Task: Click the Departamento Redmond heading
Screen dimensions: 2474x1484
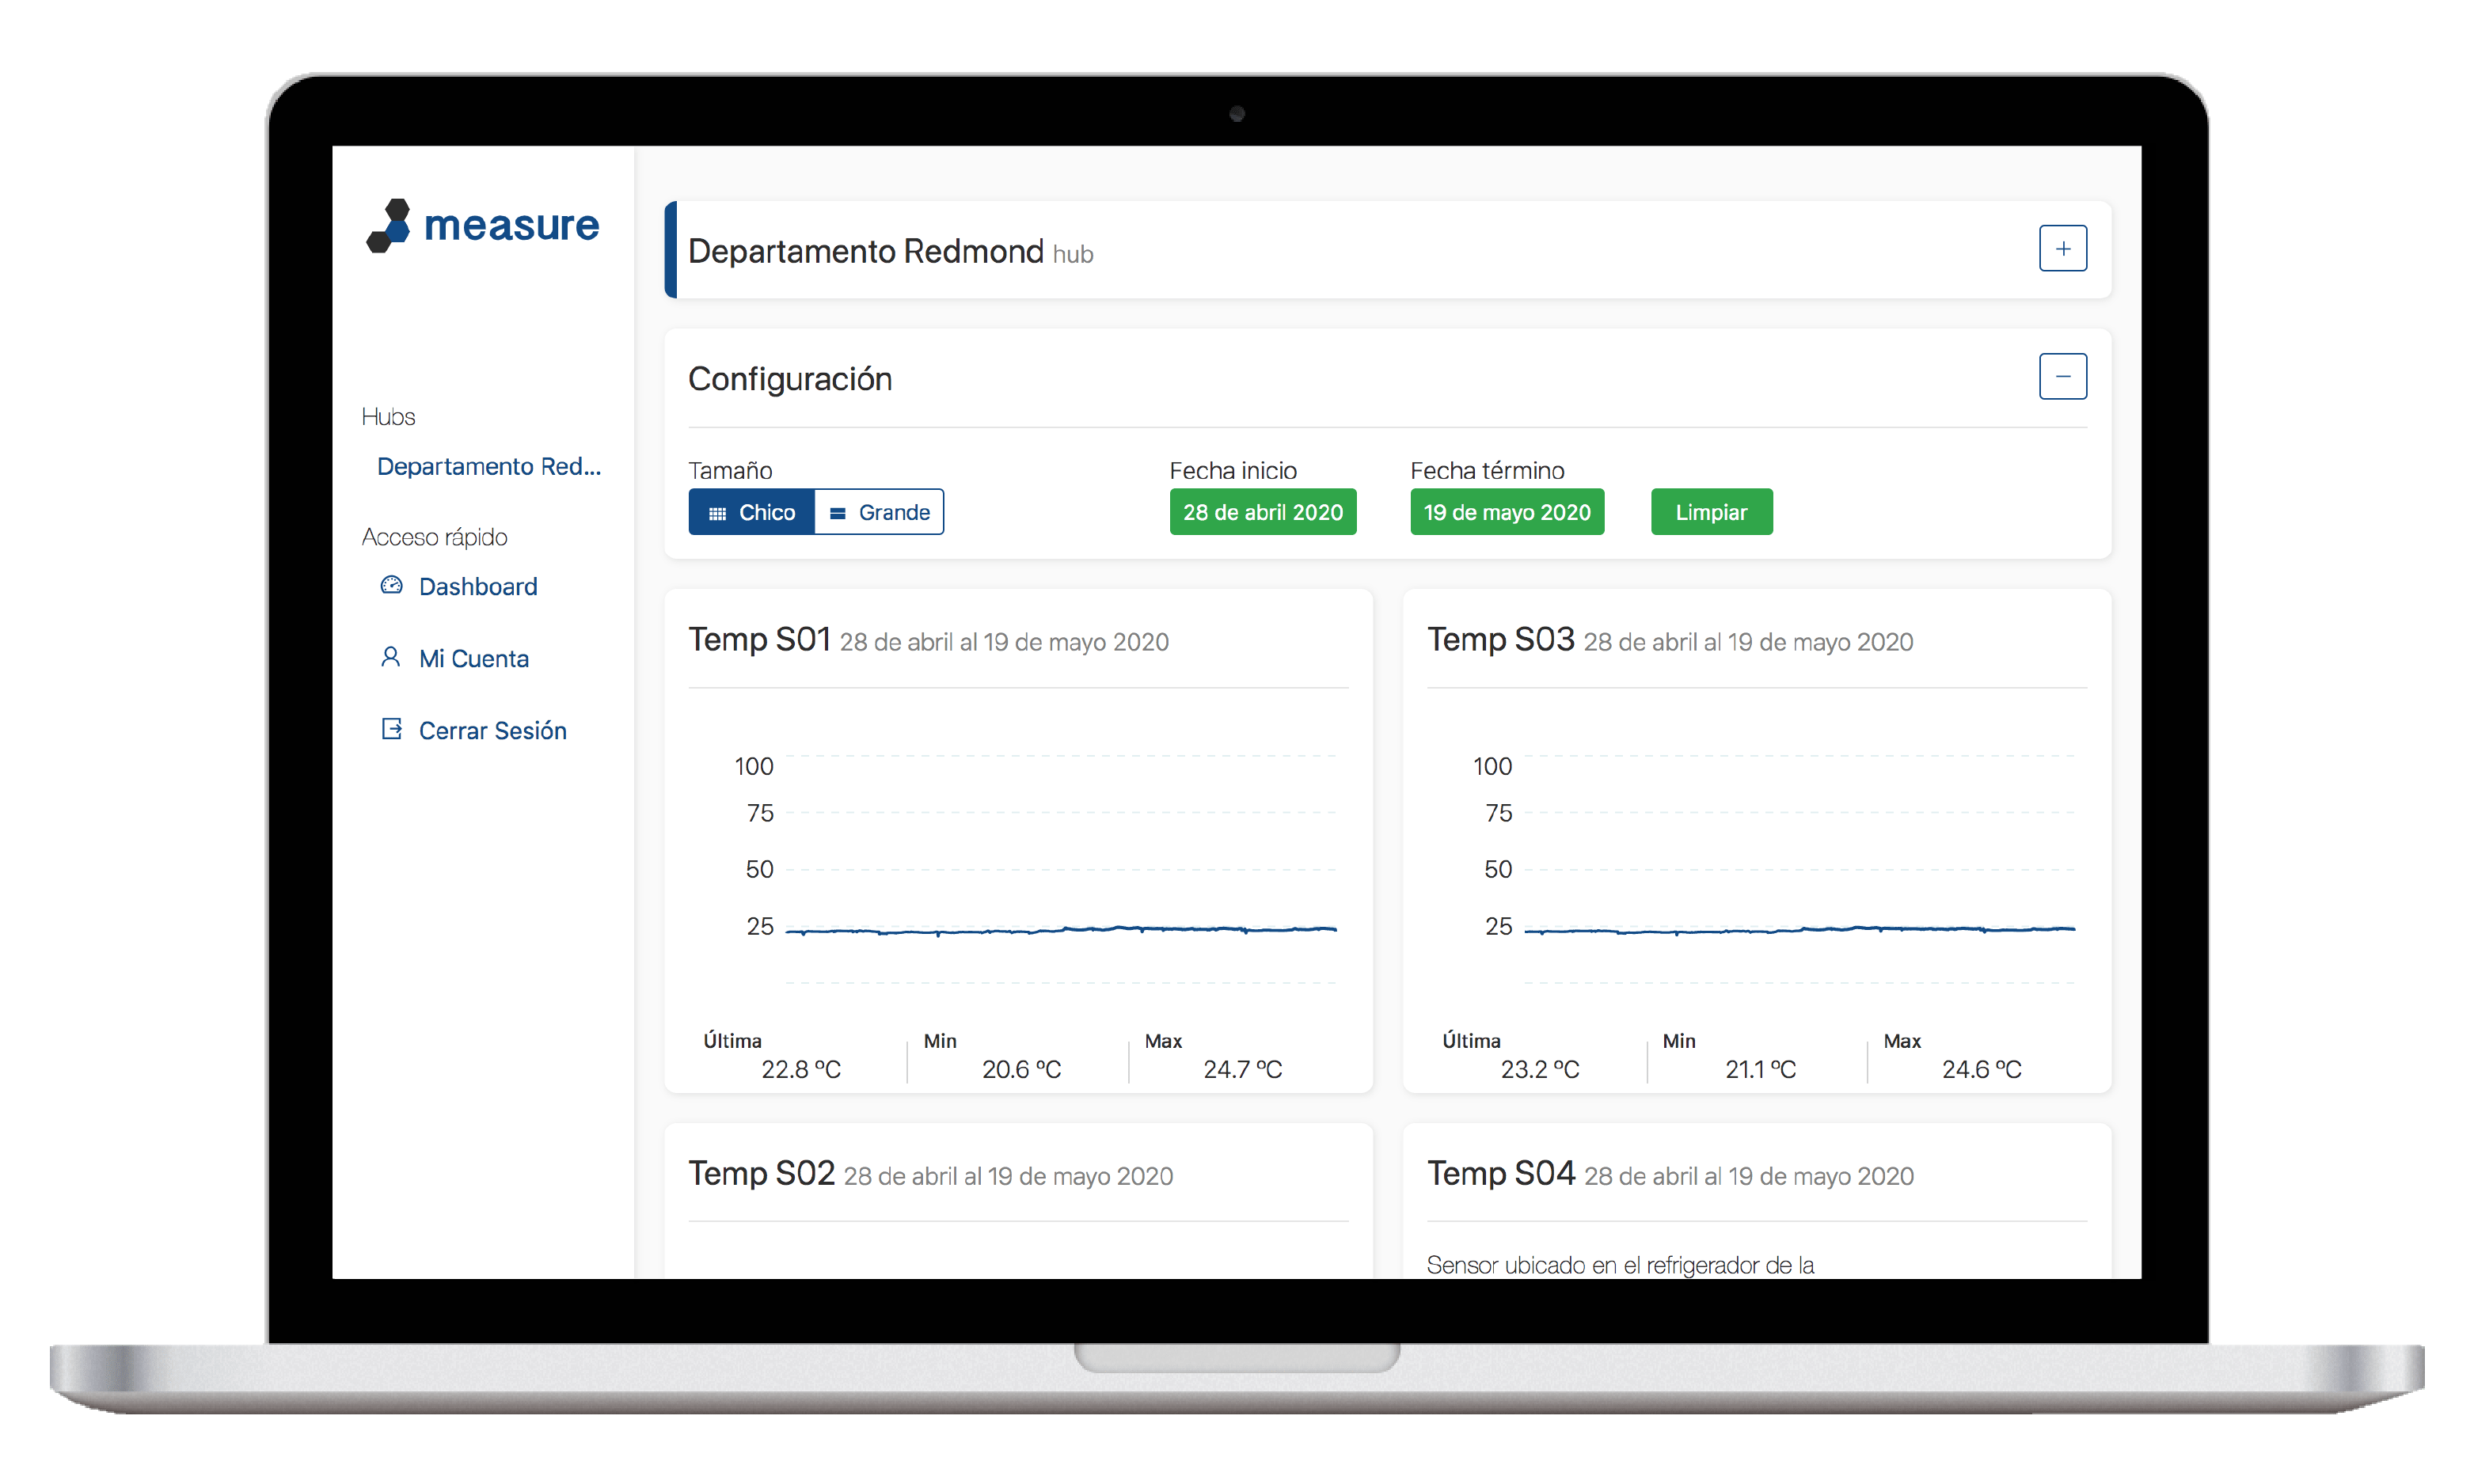Action: pos(866,251)
